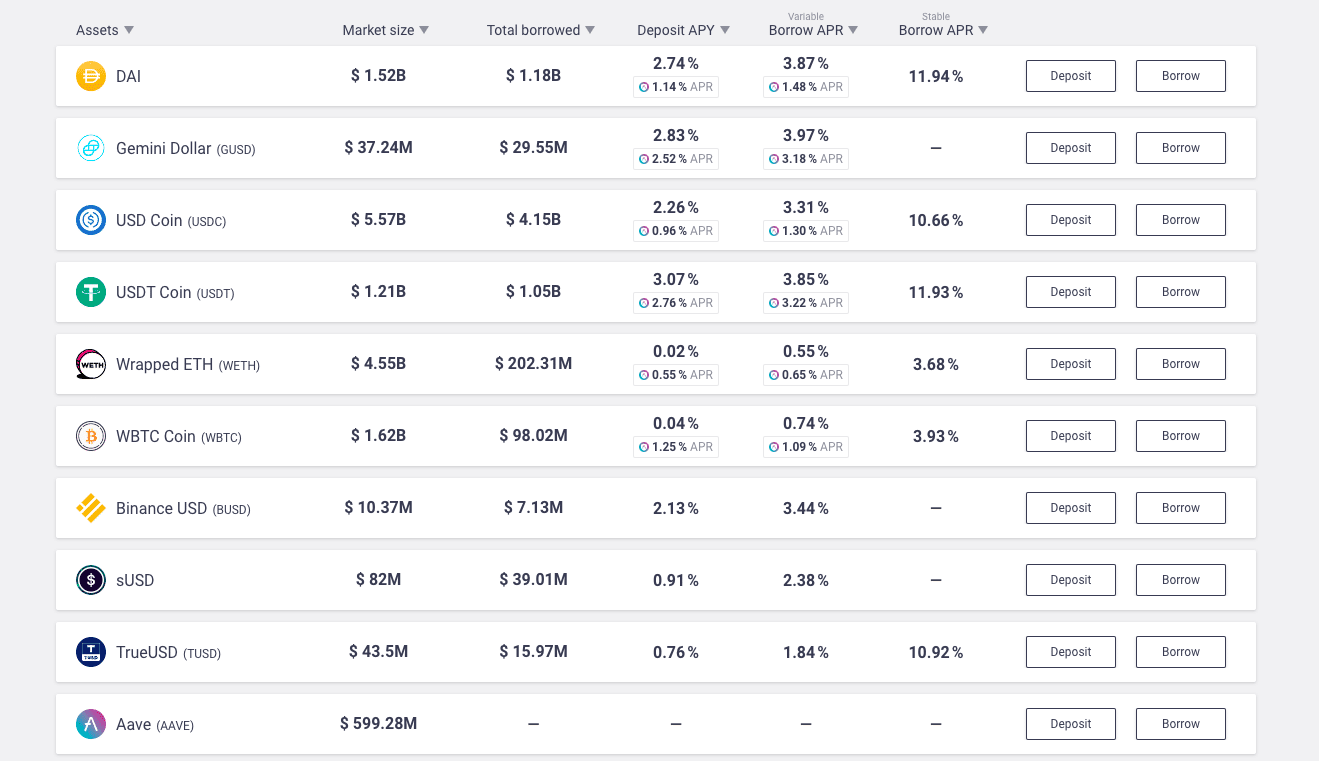Click Deposit button for DAI

[1071, 76]
